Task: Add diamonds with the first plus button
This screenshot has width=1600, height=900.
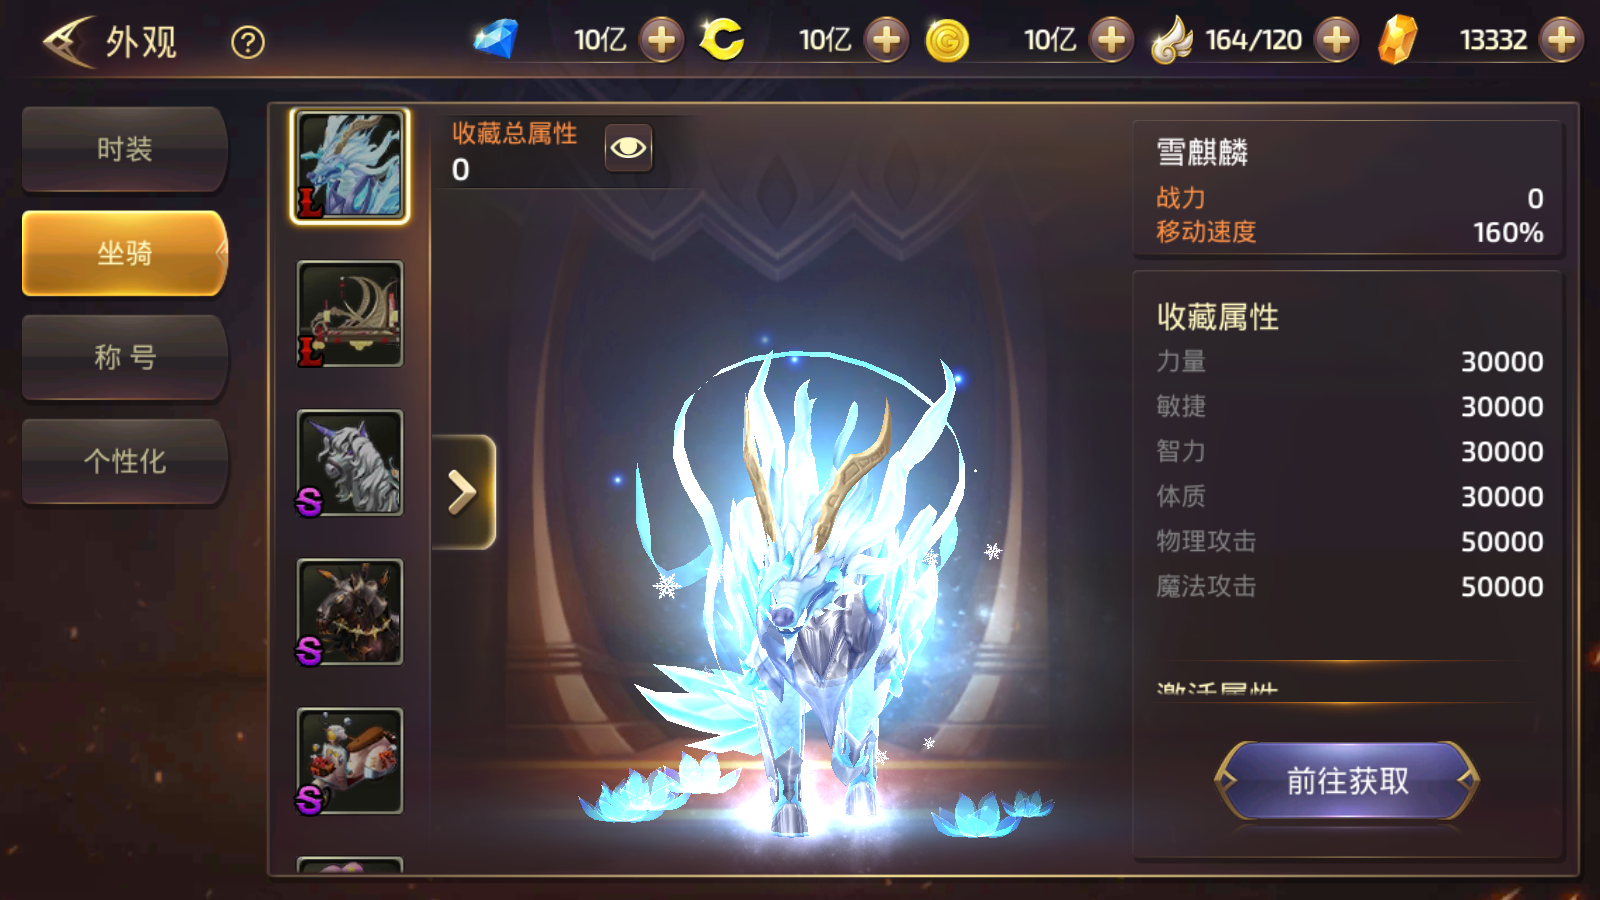Action: 661,40
